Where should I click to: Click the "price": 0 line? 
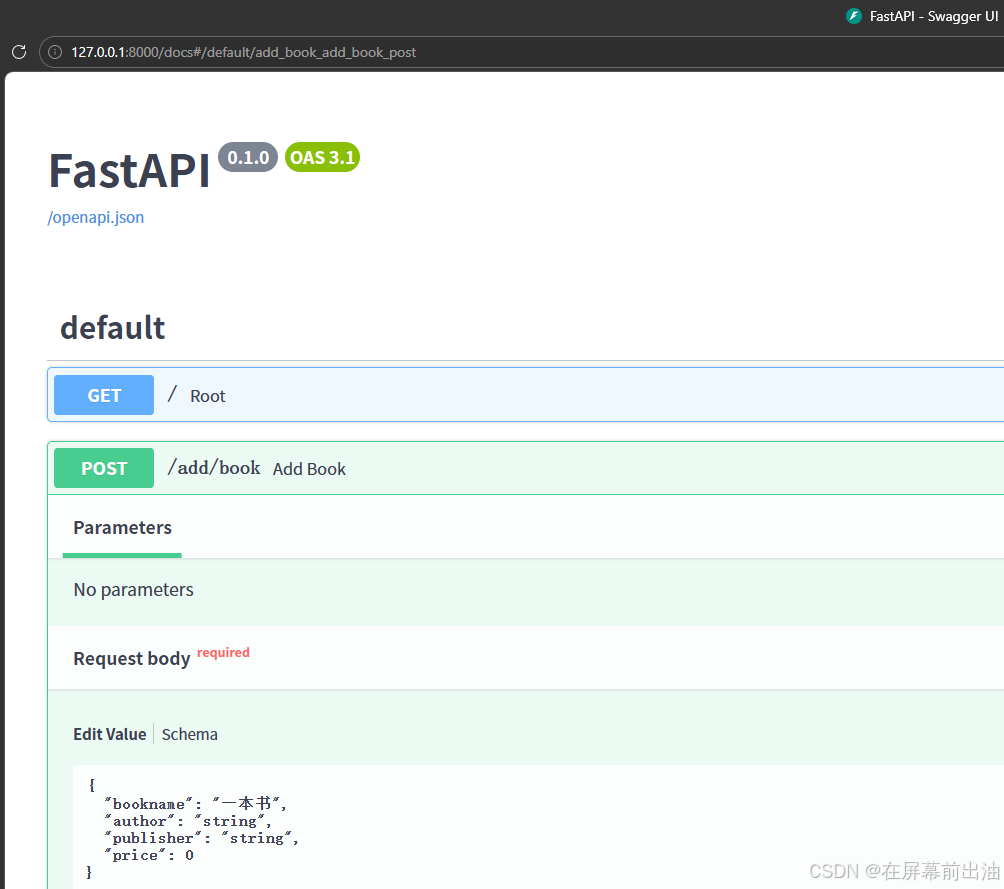tap(149, 856)
